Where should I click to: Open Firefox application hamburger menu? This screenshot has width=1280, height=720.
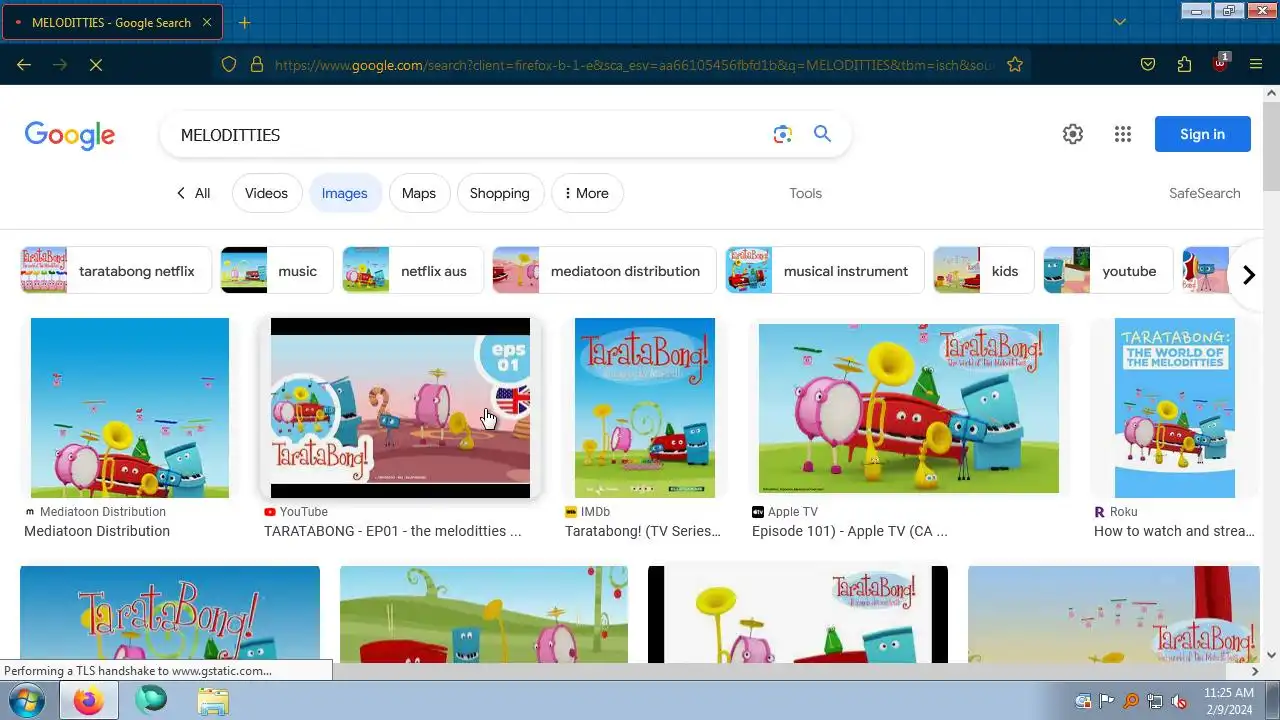tap(1256, 64)
